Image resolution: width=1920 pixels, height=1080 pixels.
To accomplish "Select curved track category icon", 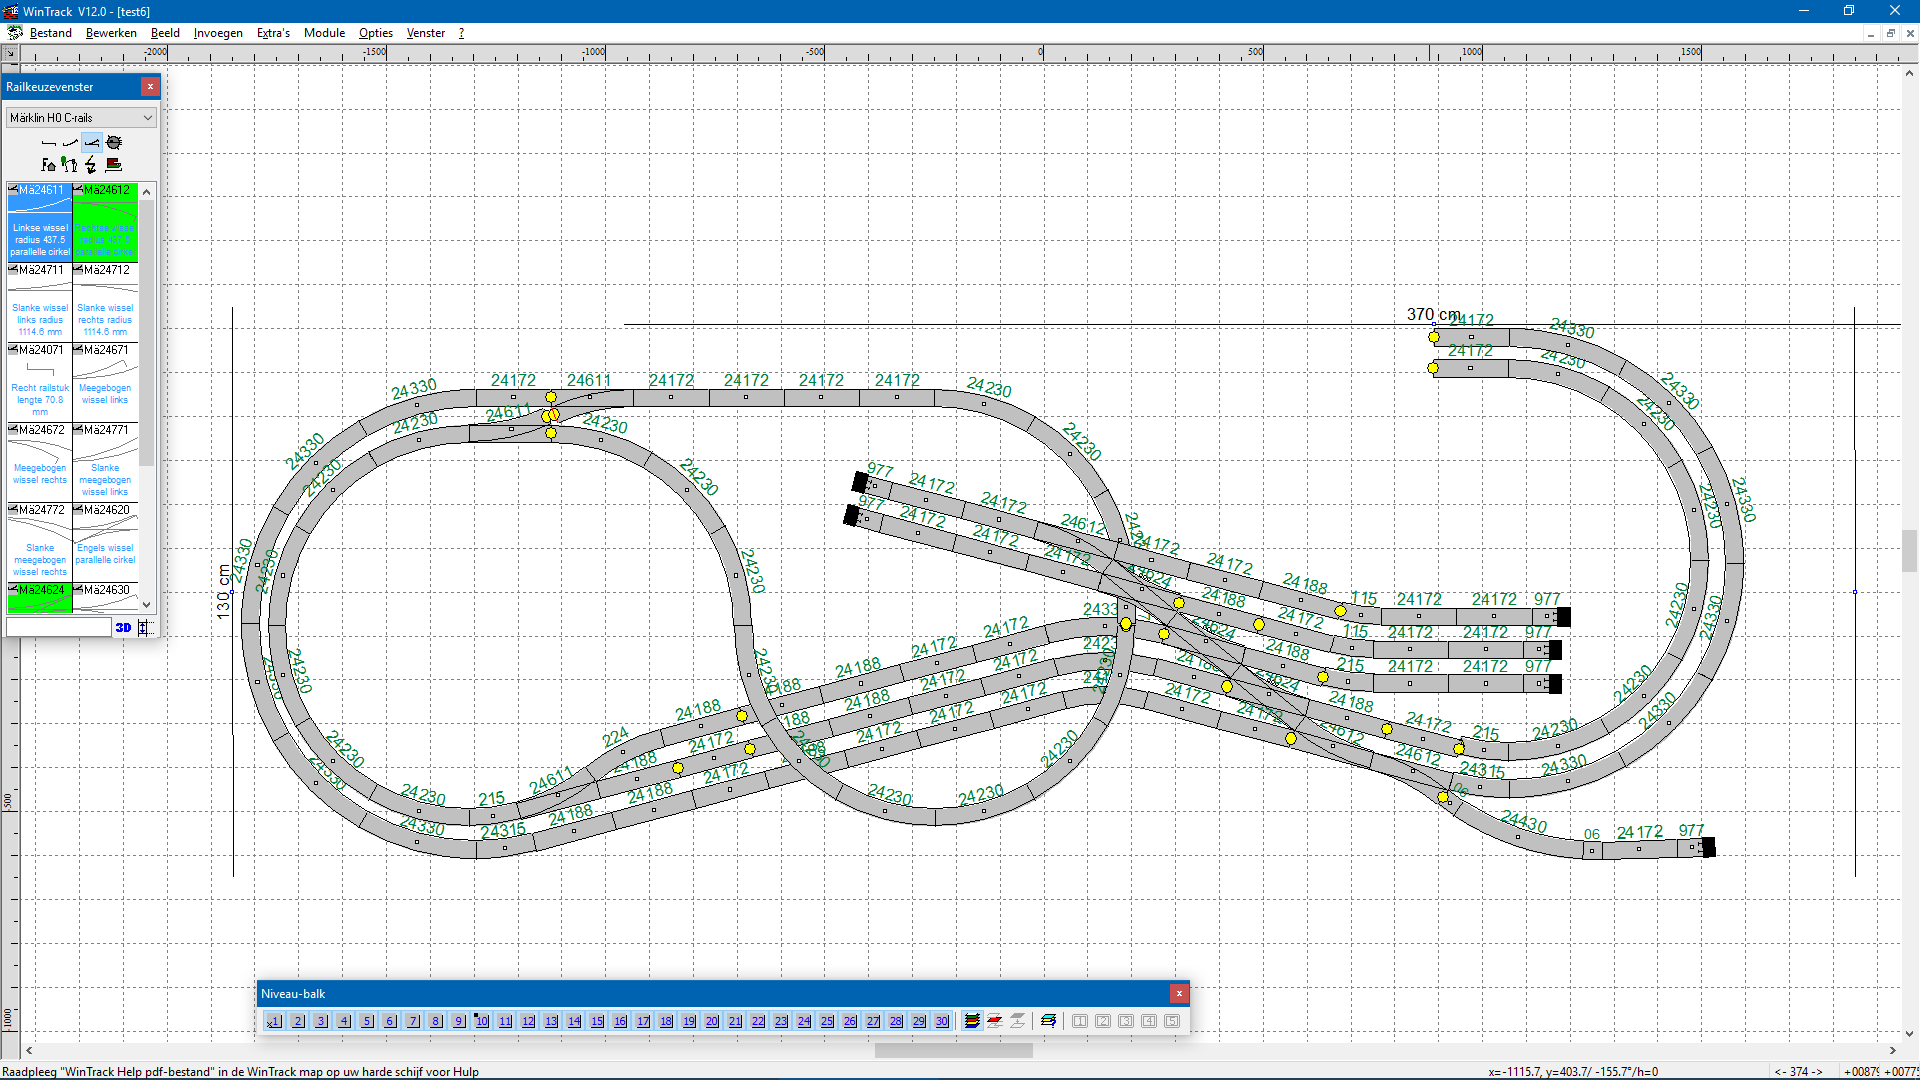I will (70, 143).
